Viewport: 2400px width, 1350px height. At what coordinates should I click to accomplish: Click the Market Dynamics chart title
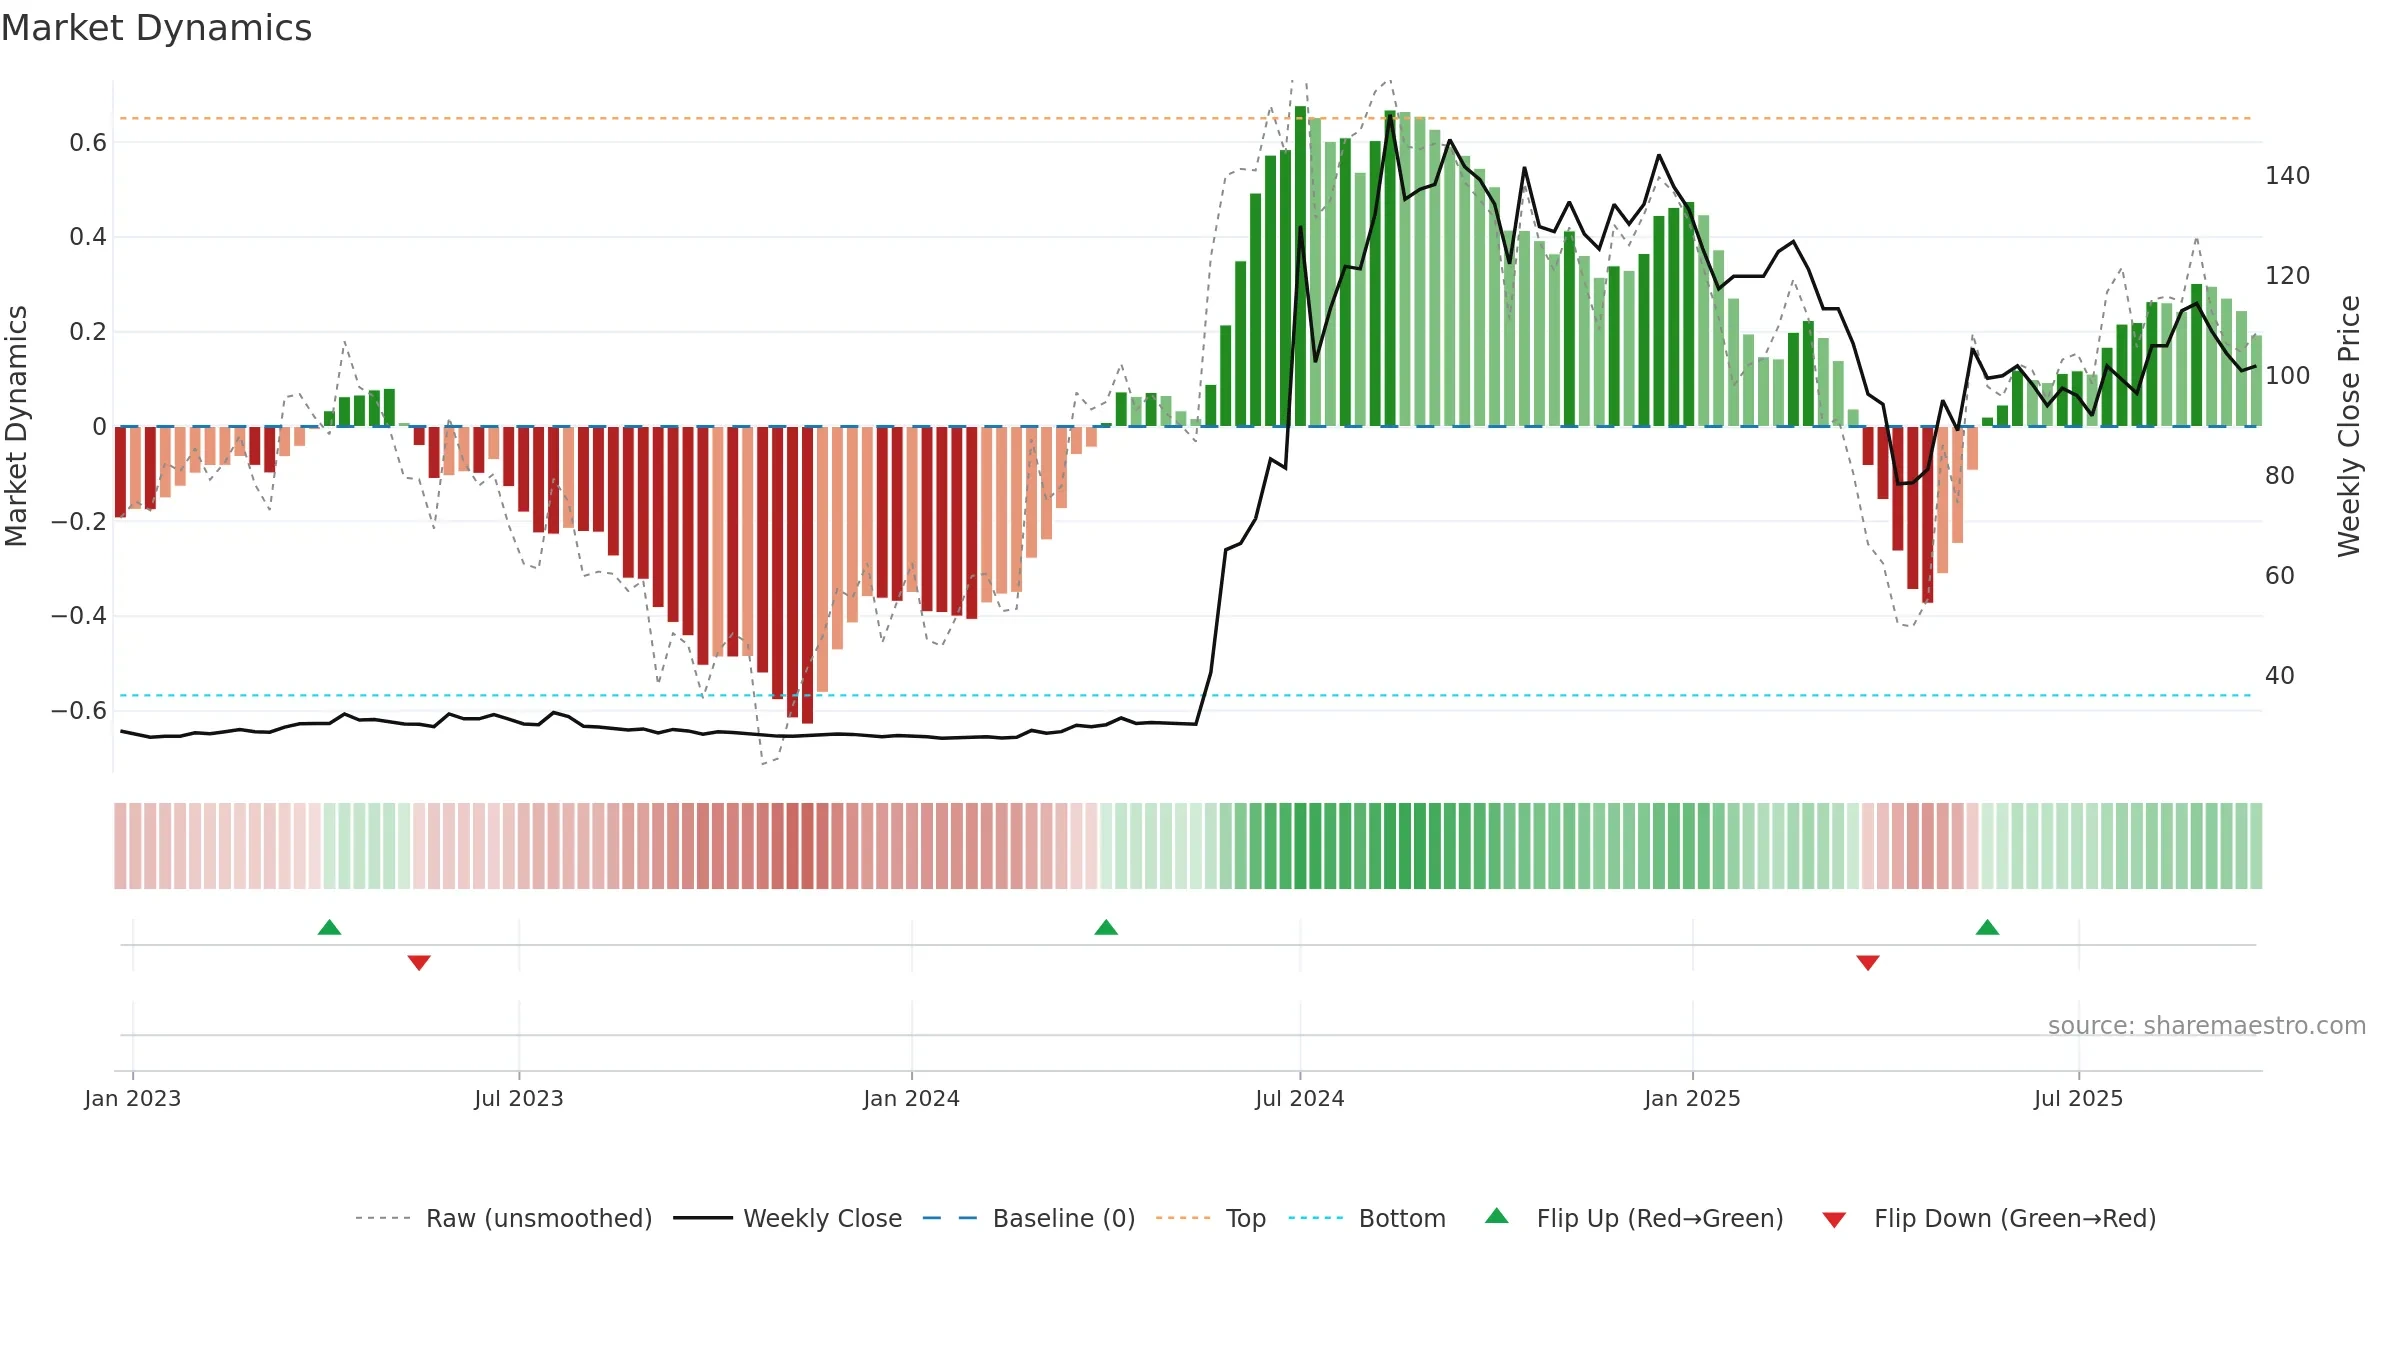coord(156,28)
